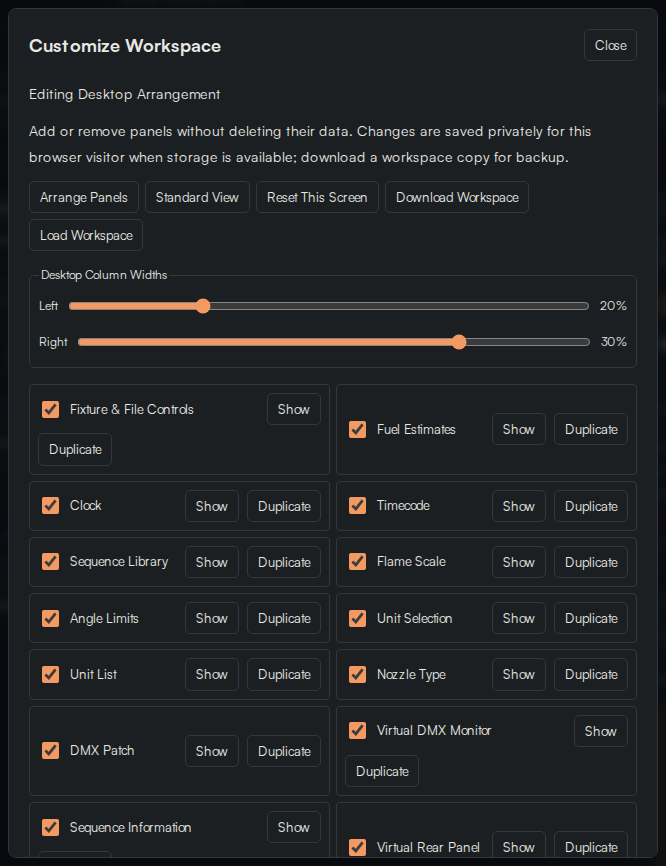Disable the Timecode panel checkbox

357,505
